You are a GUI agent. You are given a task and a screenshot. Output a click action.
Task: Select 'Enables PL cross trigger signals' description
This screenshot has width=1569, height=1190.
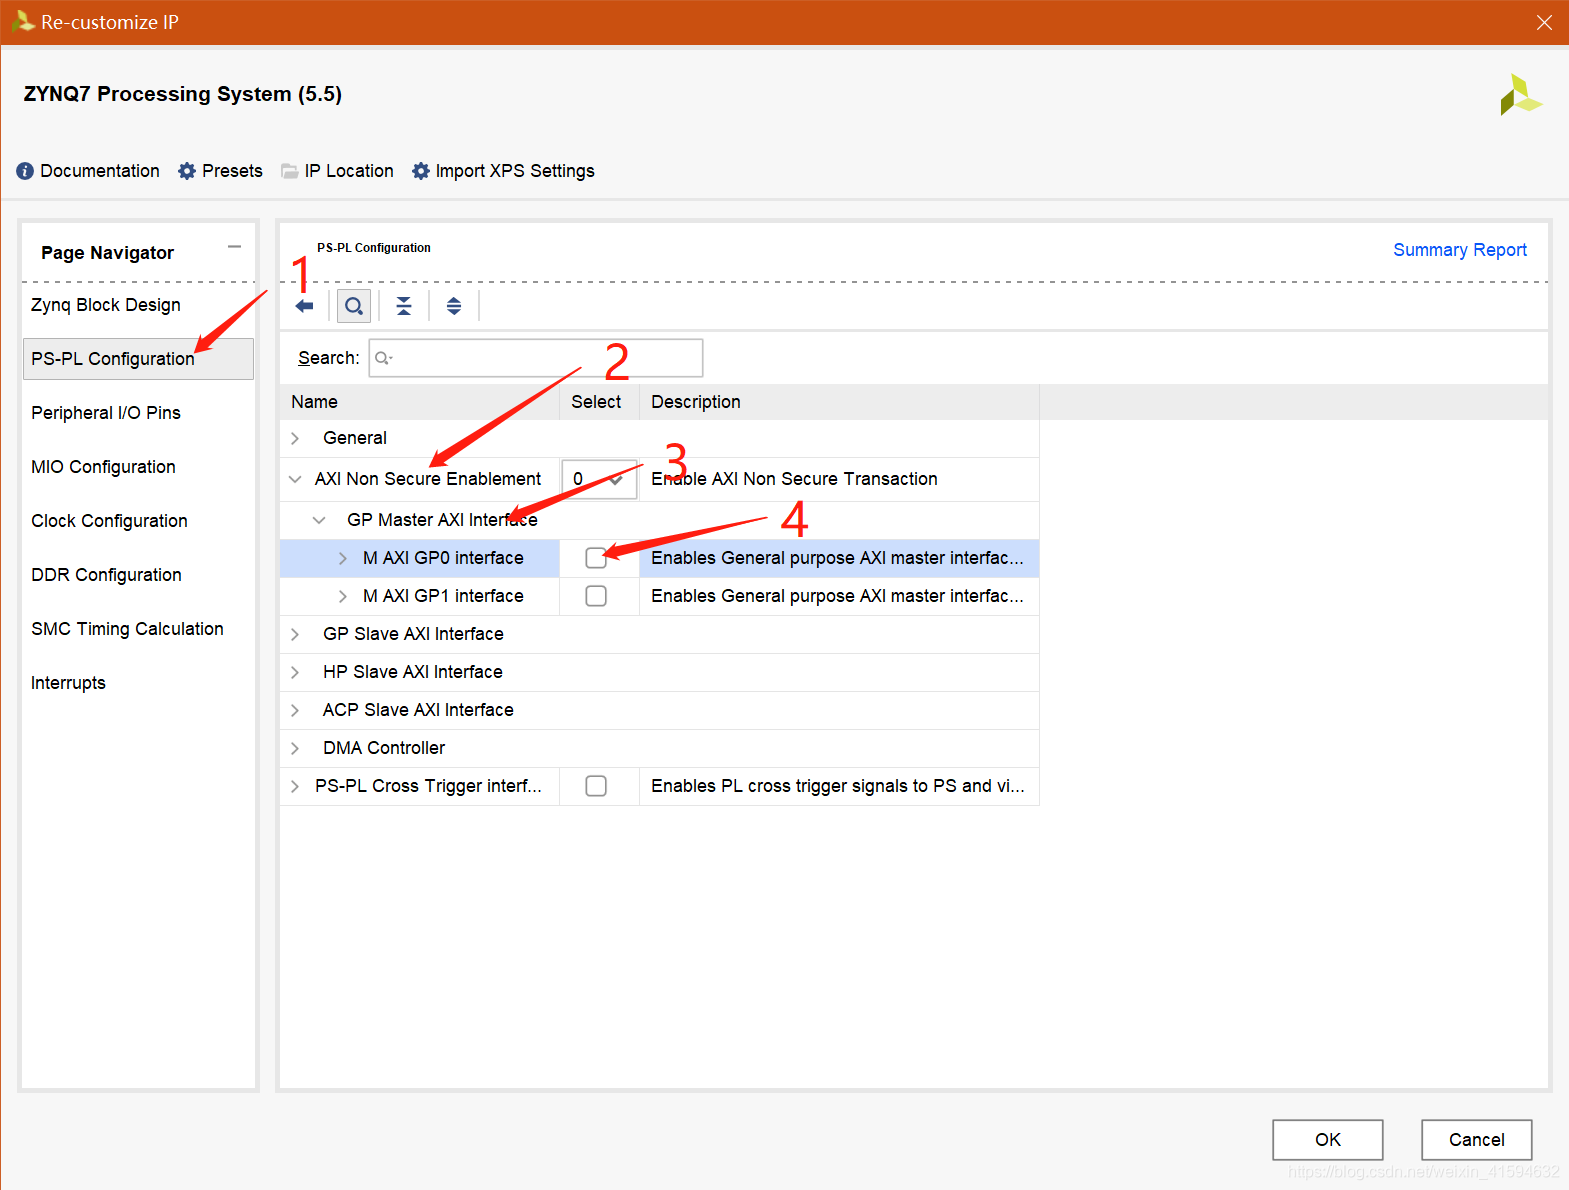839,786
